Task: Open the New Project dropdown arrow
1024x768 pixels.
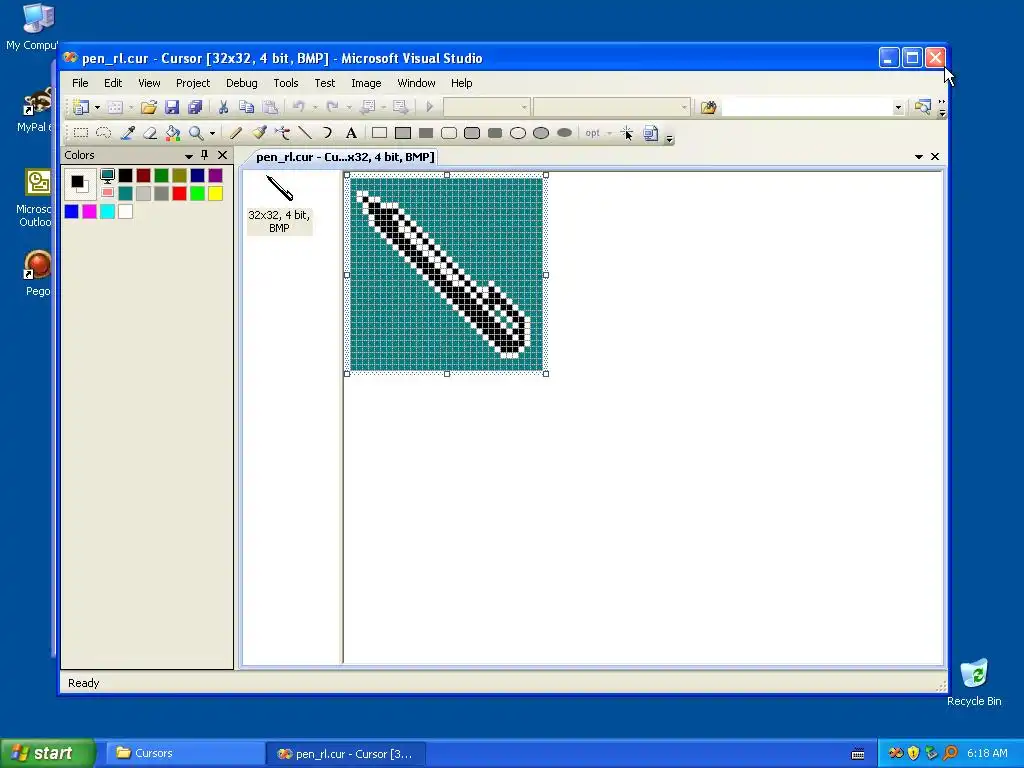Action: (x=97, y=107)
